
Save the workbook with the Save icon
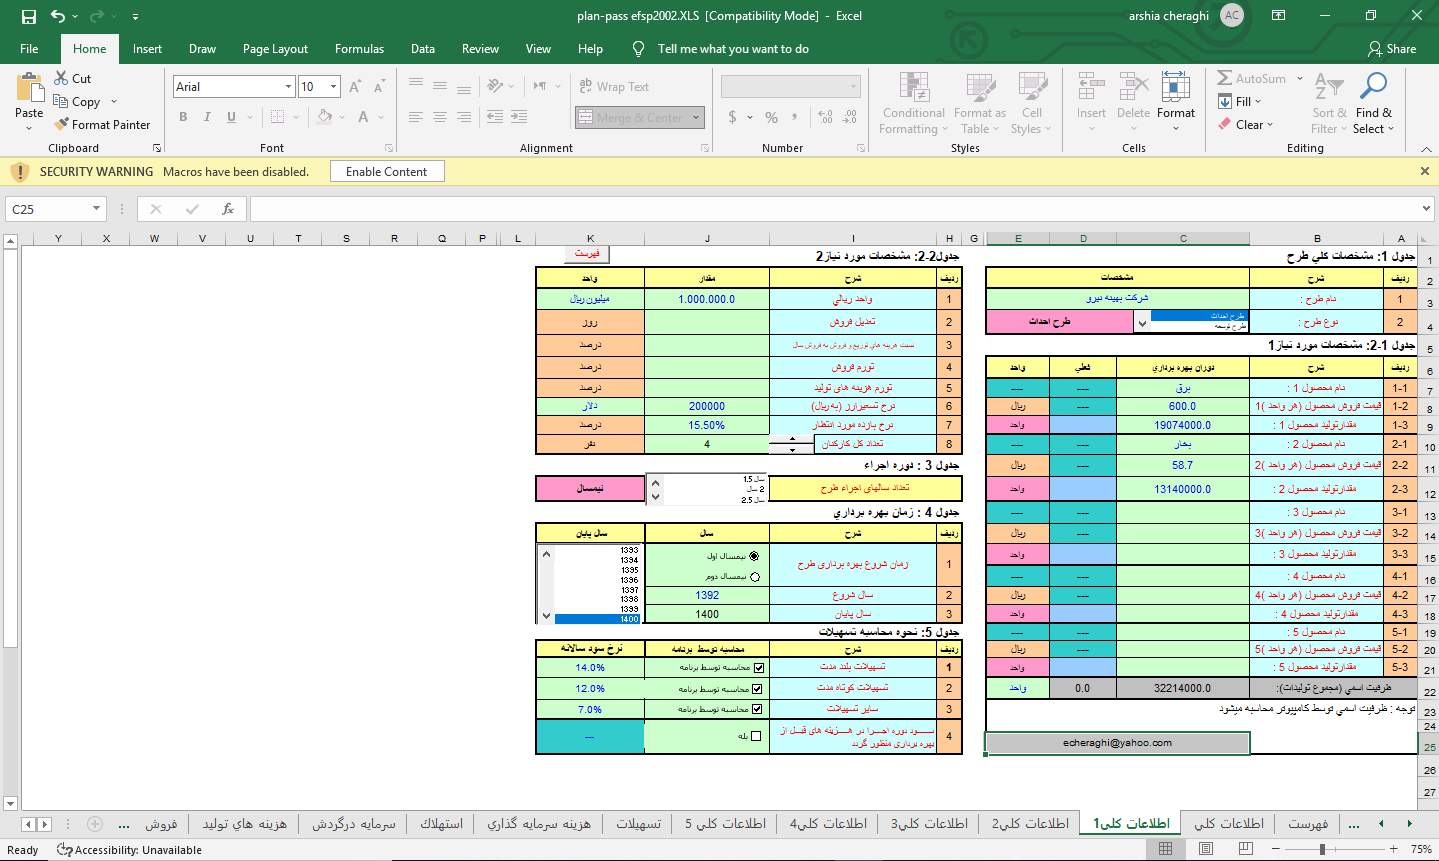point(28,16)
